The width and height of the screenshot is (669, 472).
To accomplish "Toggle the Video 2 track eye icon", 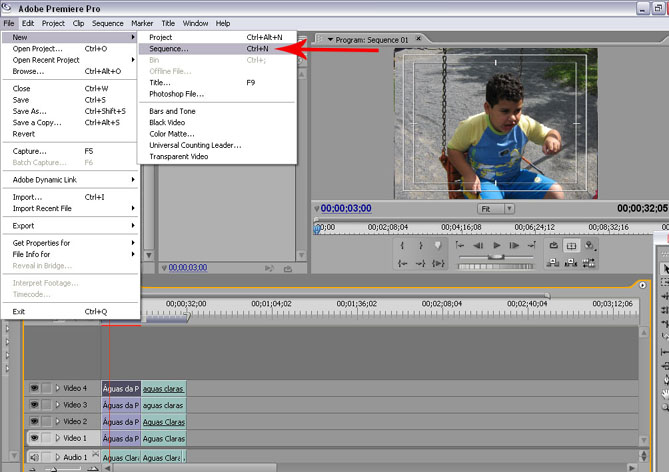I will [33, 422].
